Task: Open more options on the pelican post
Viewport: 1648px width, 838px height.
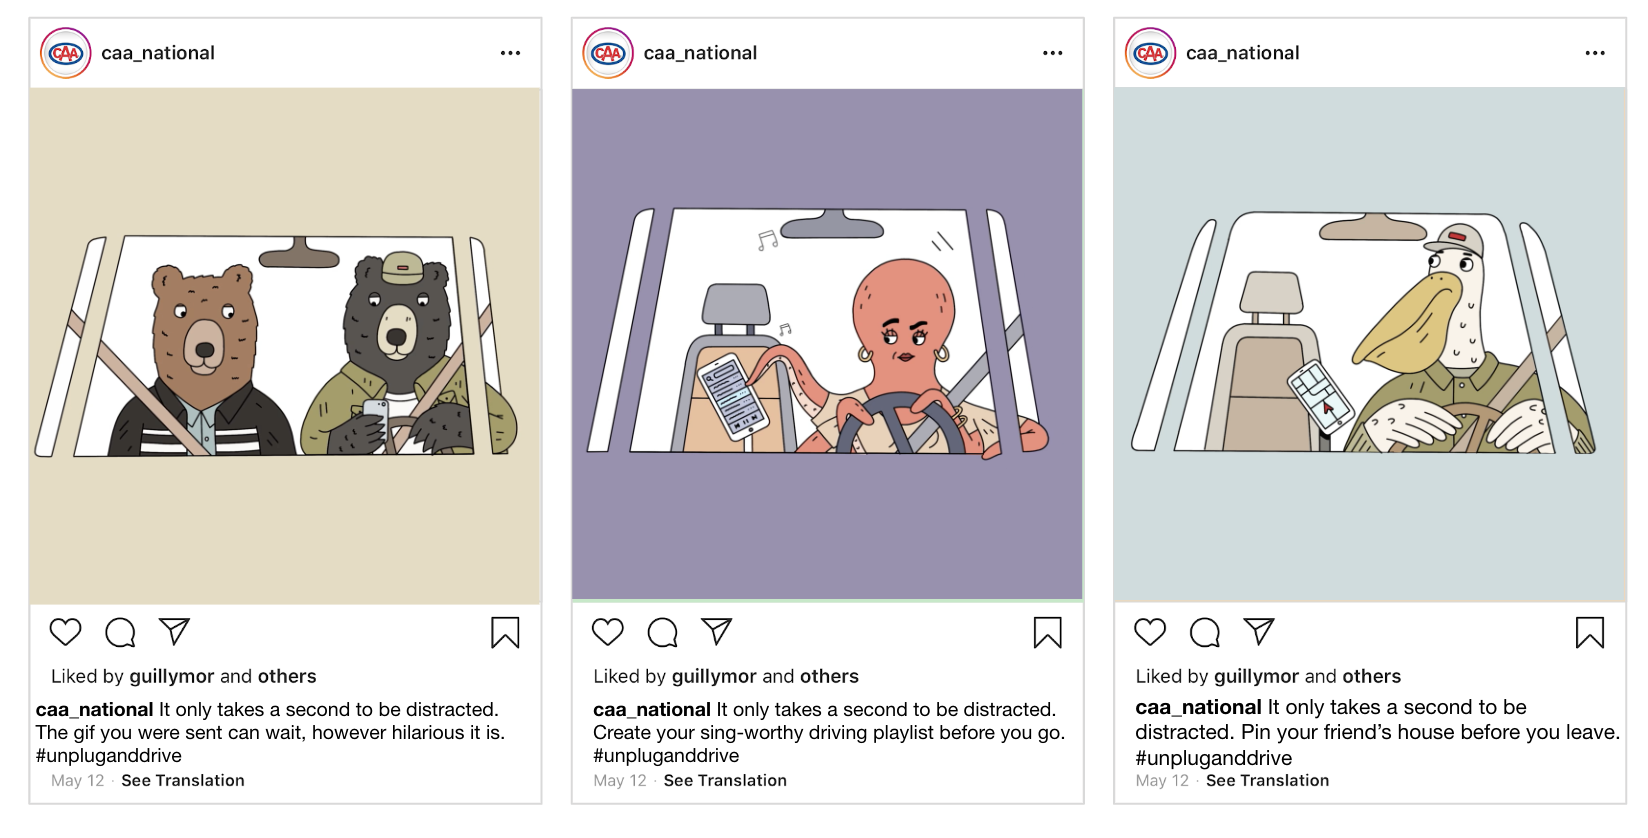Action: [x=1595, y=53]
